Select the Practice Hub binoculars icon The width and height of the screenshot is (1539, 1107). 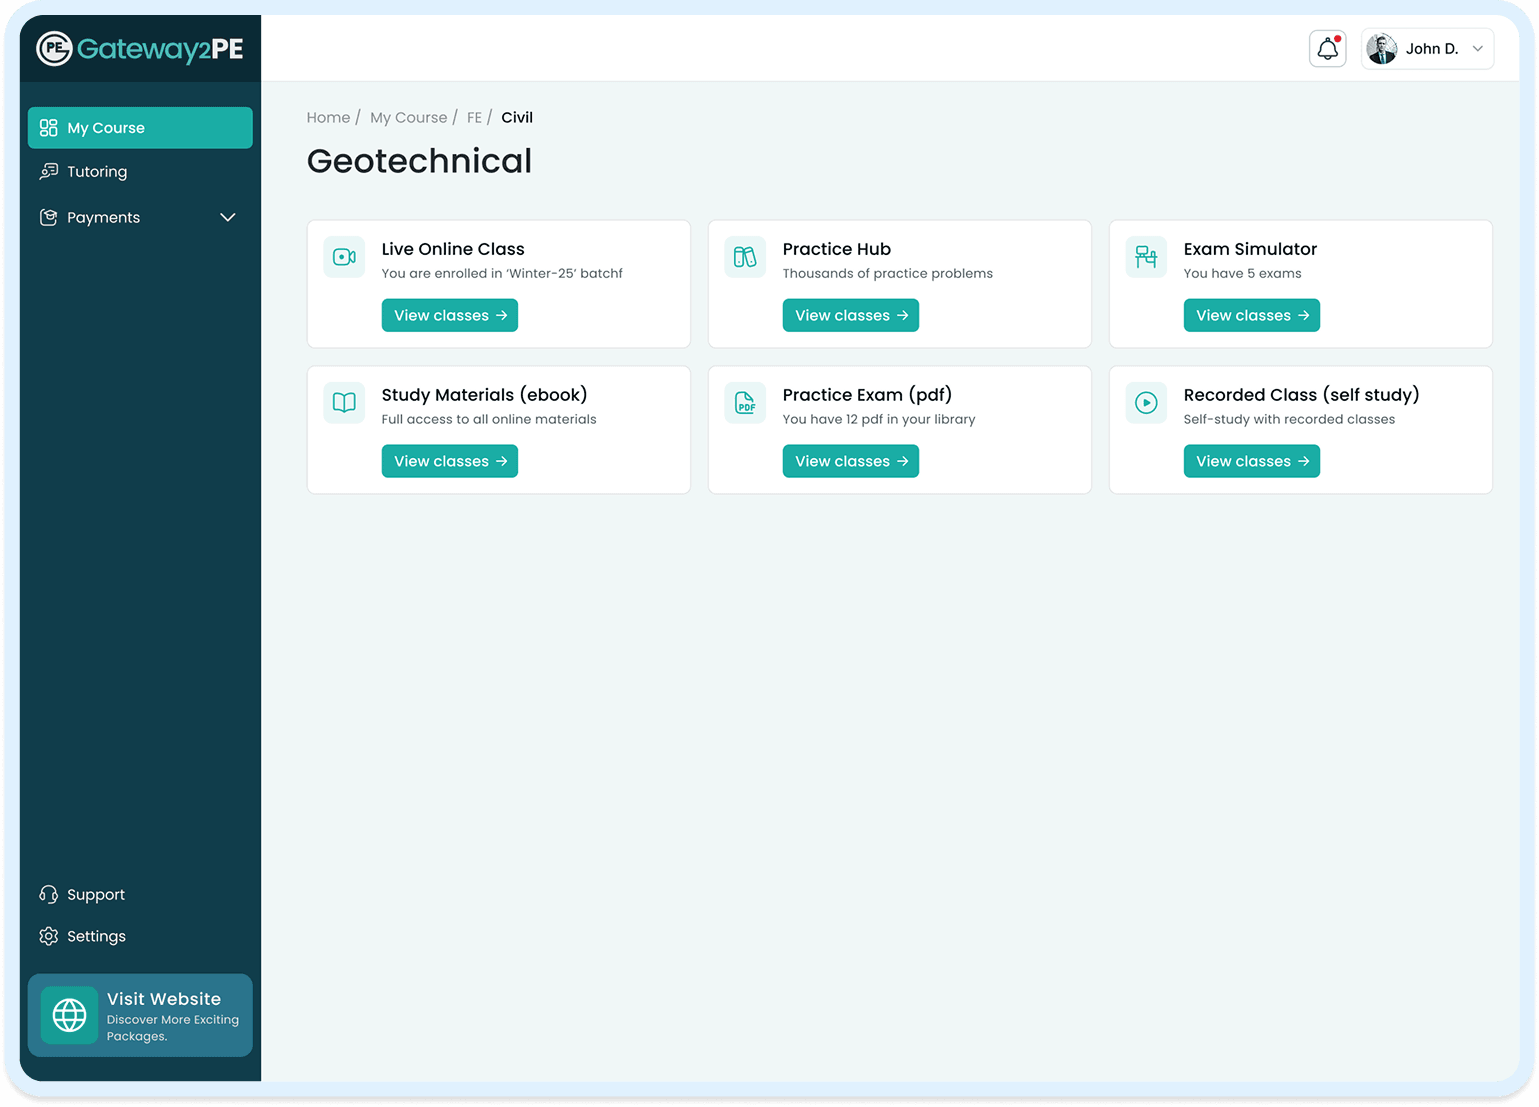click(x=744, y=257)
